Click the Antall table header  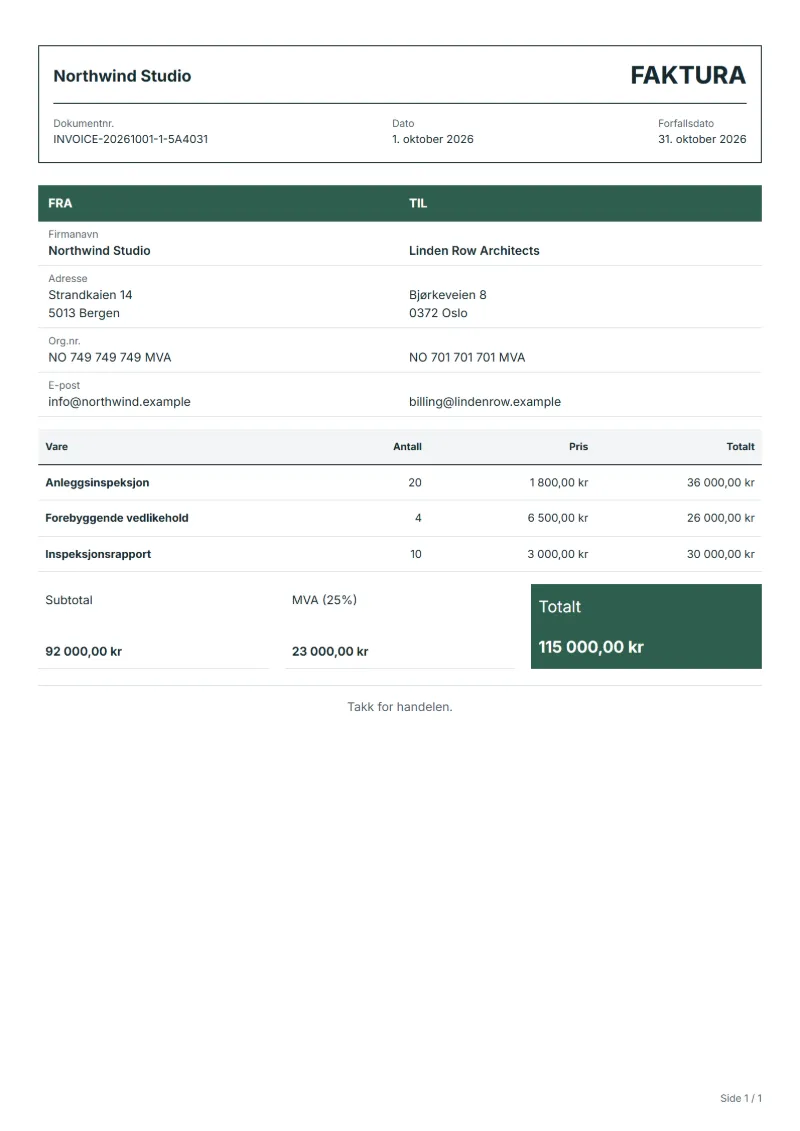[407, 446]
